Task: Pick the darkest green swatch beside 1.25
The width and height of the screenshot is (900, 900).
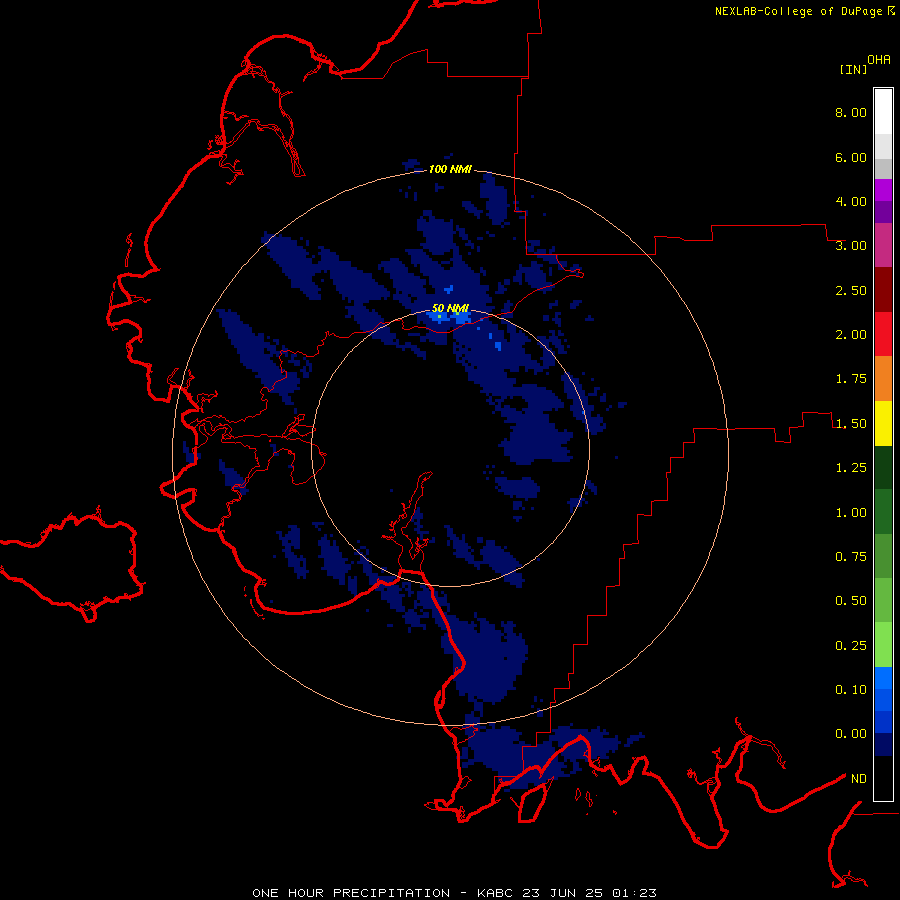Action: [x=883, y=467]
